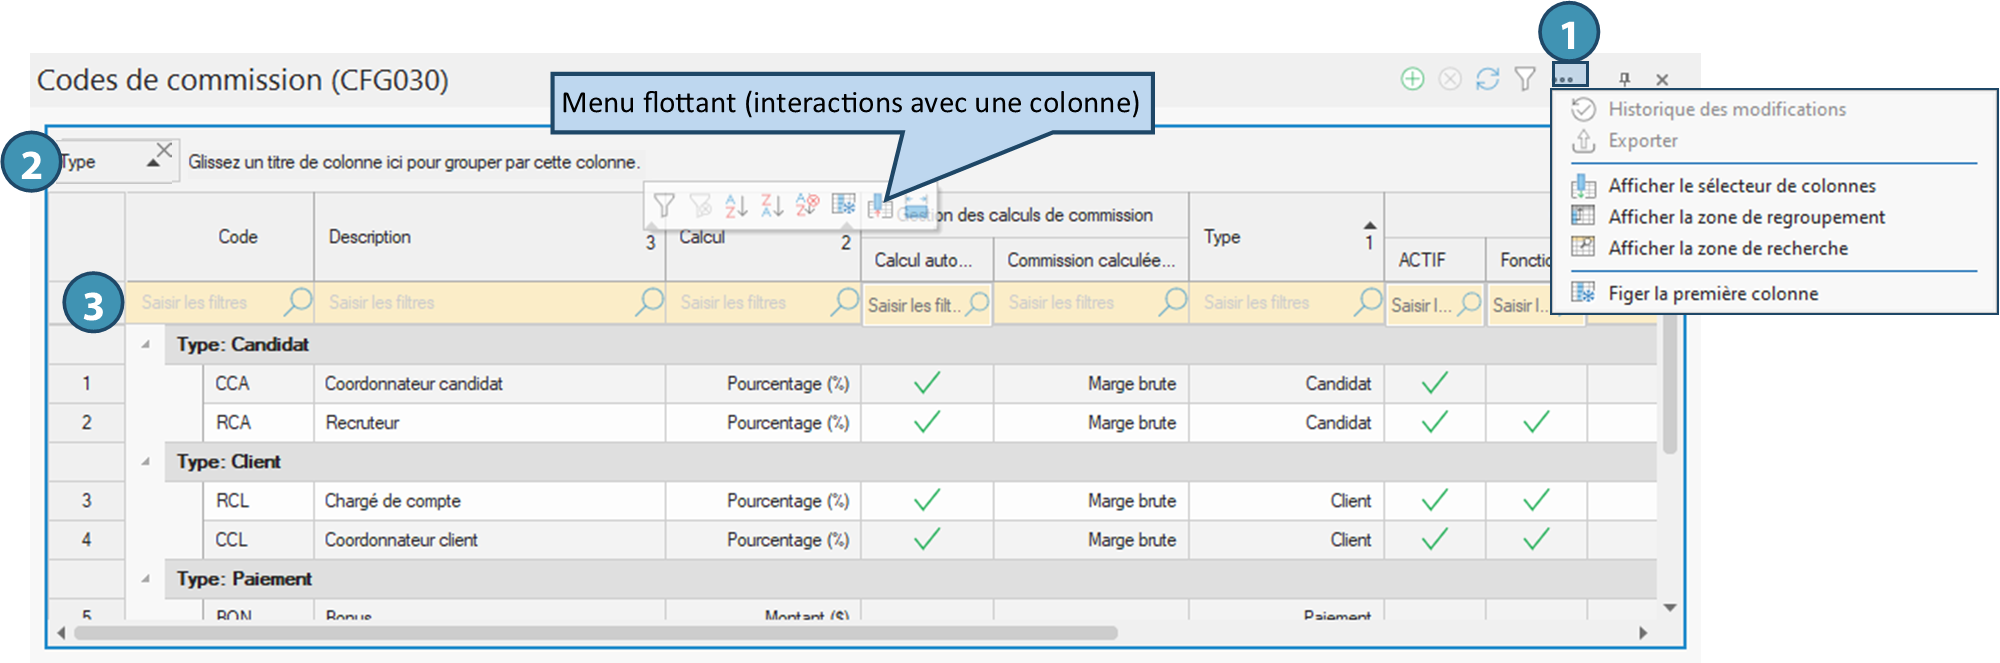Select Afficher le sélecteur de colonnes
Screen dimensions: 2000x663
(x=1741, y=186)
